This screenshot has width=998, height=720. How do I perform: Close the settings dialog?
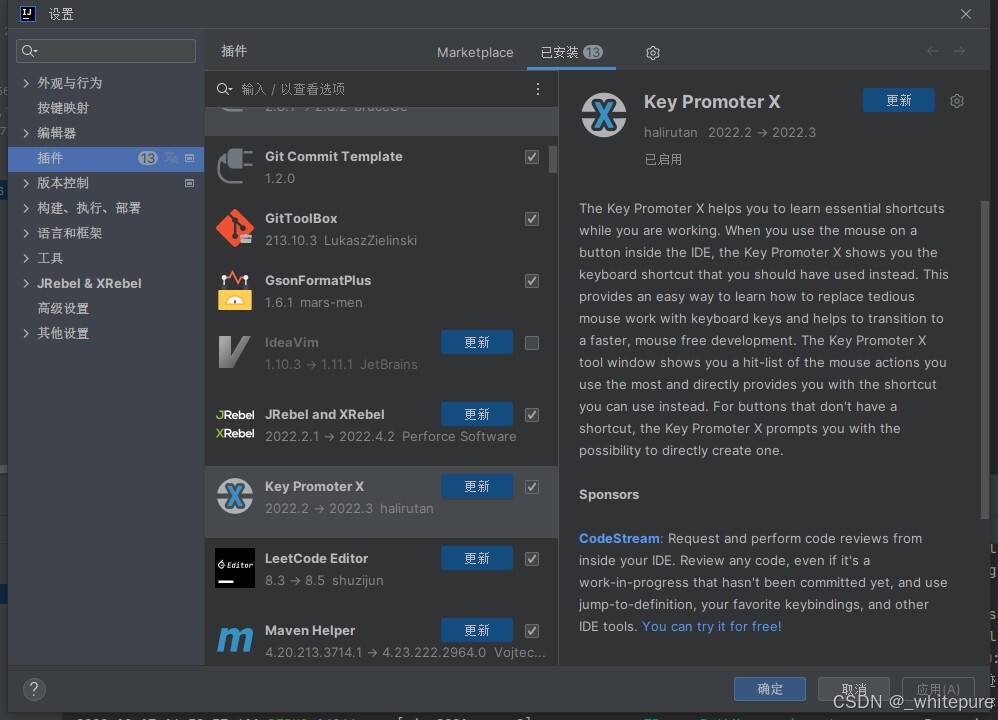(x=966, y=14)
